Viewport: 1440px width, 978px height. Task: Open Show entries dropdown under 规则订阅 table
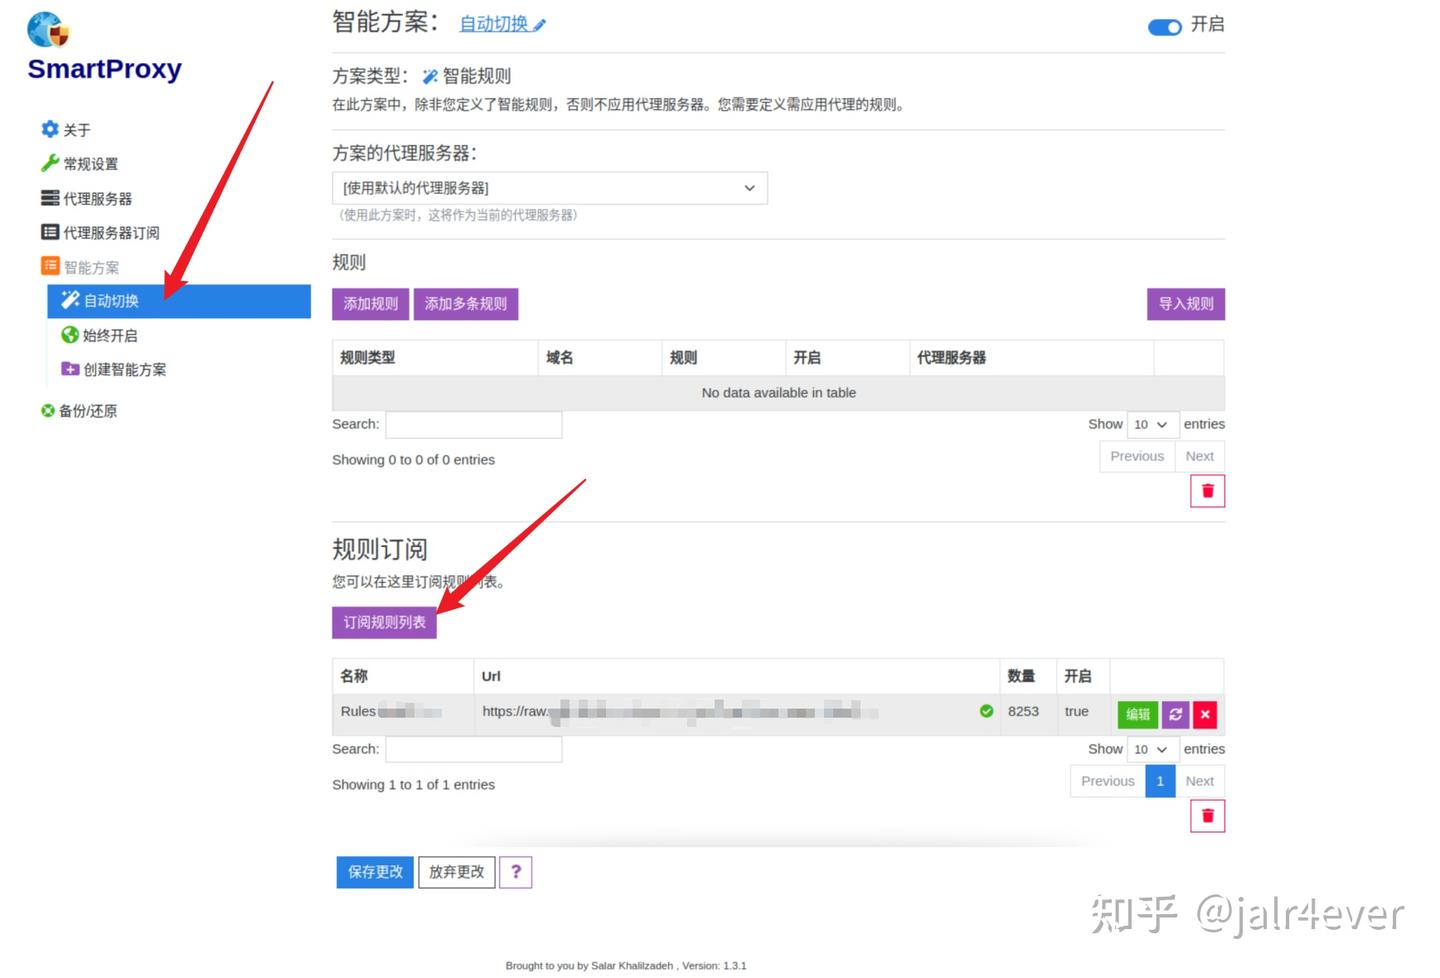click(1151, 749)
